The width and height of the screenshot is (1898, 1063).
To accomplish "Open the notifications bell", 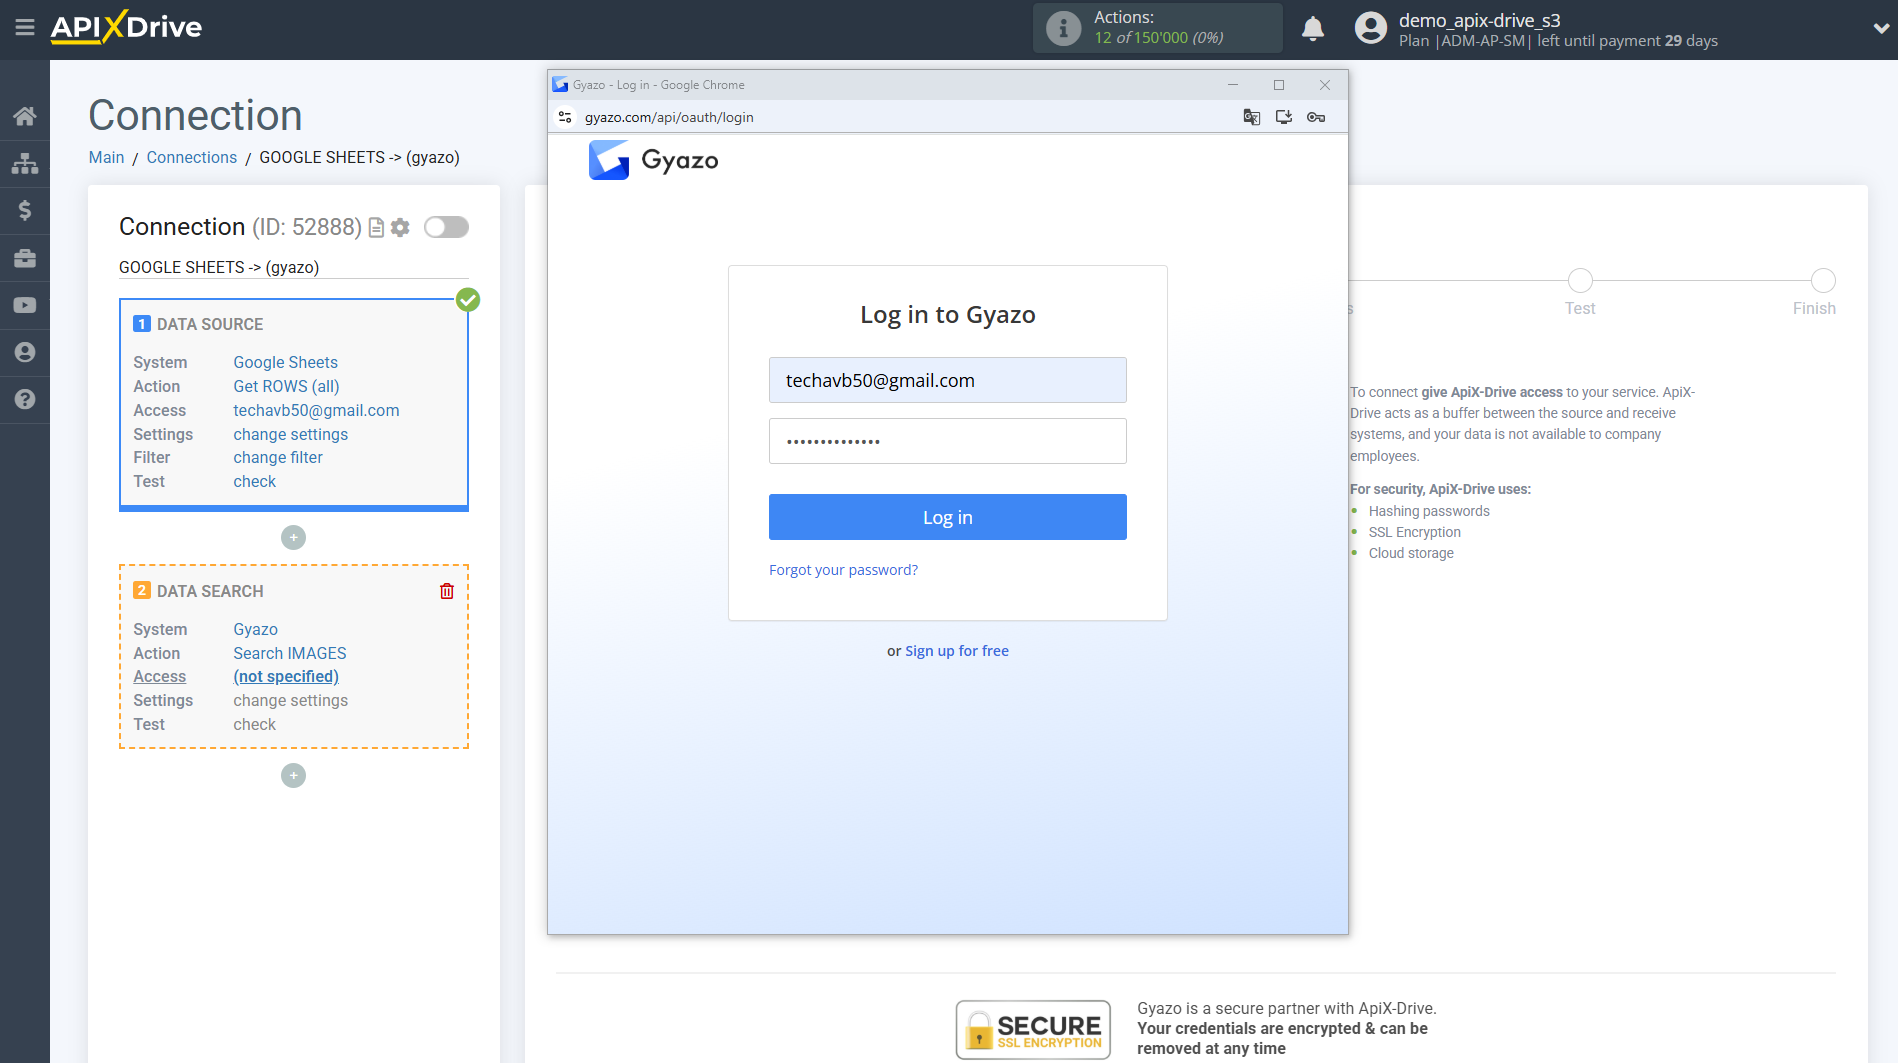I will coord(1313,28).
